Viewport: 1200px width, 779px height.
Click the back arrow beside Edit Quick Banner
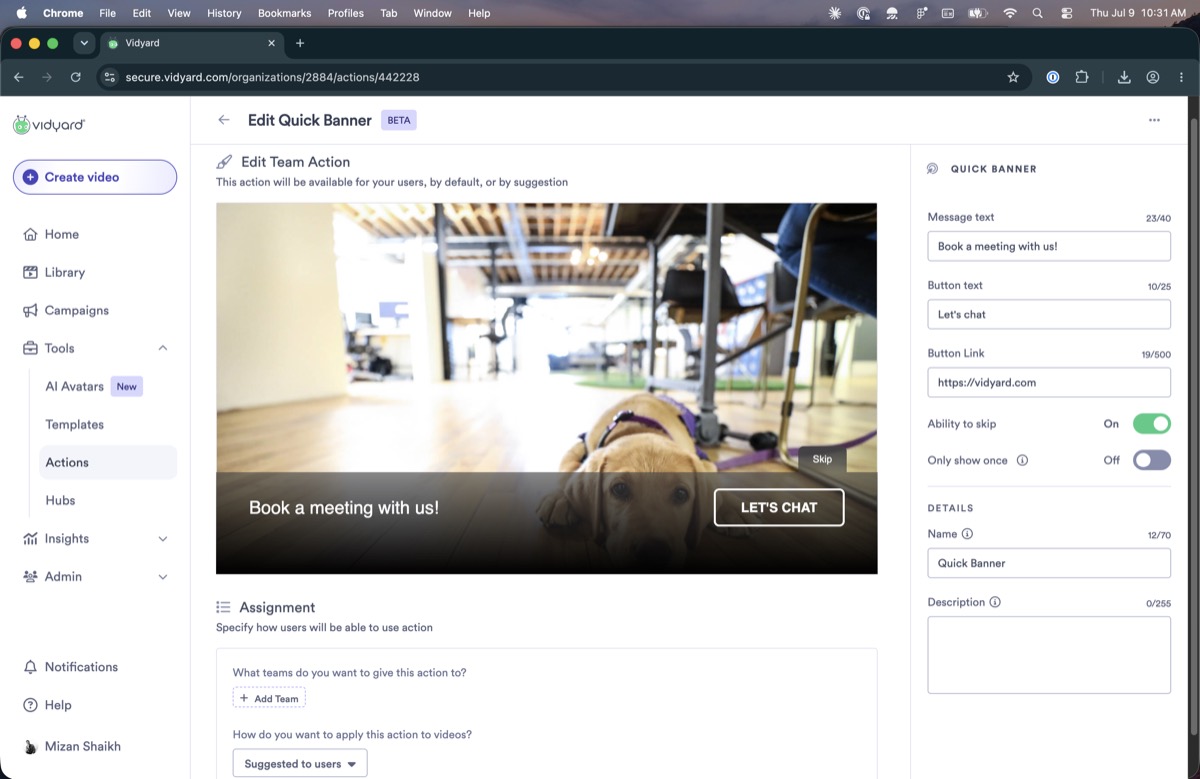[x=224, y=120]
